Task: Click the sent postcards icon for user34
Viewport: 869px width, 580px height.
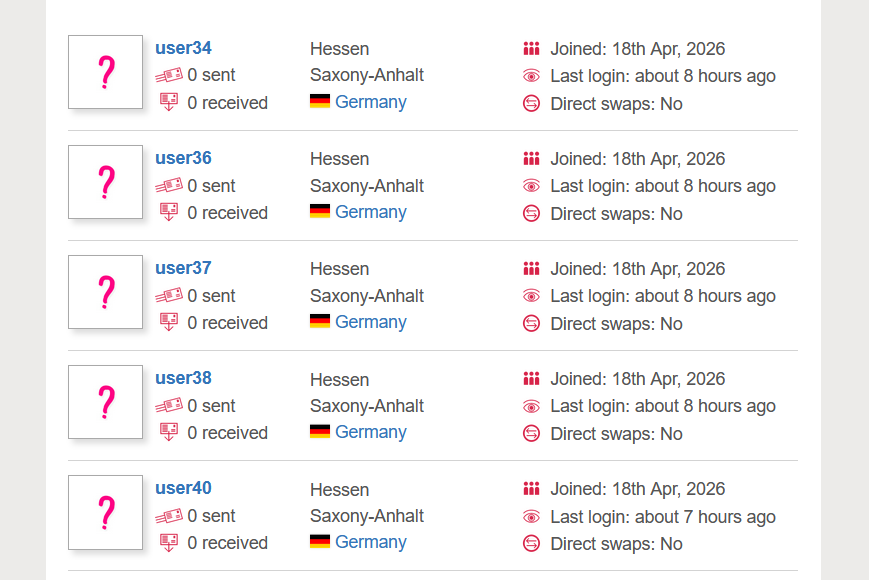Action: point(169,75)
